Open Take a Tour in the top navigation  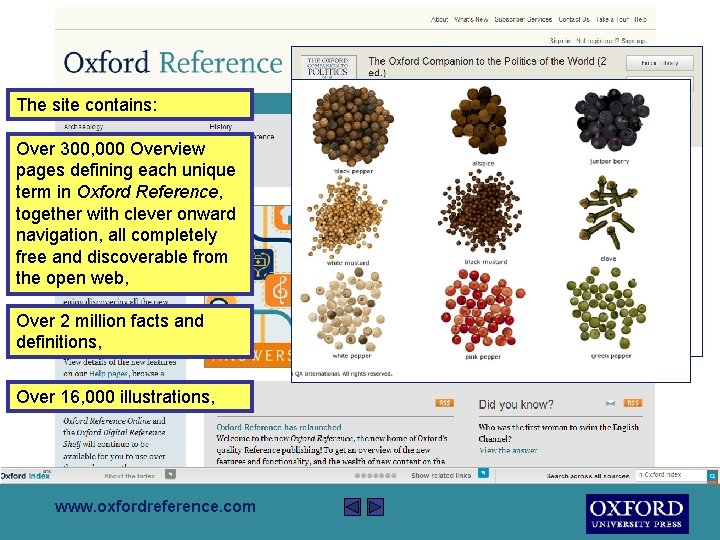612,19
